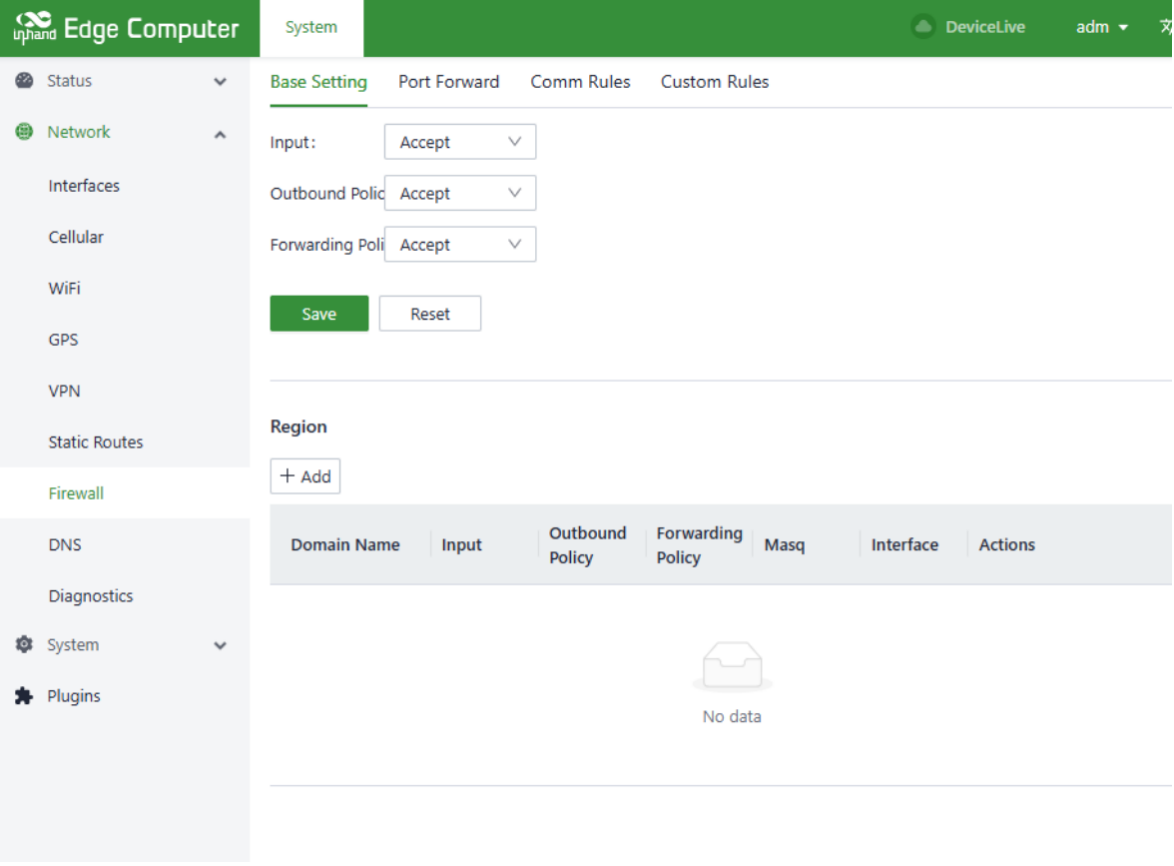Open the Static Routes page
The width and height of the screenshot is (1174, 866).
pos(96,442)
